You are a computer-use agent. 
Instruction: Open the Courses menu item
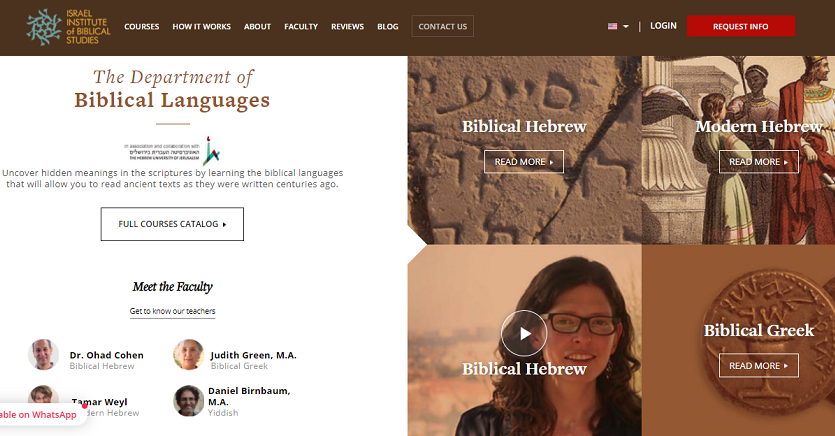[x=142, y=27]
